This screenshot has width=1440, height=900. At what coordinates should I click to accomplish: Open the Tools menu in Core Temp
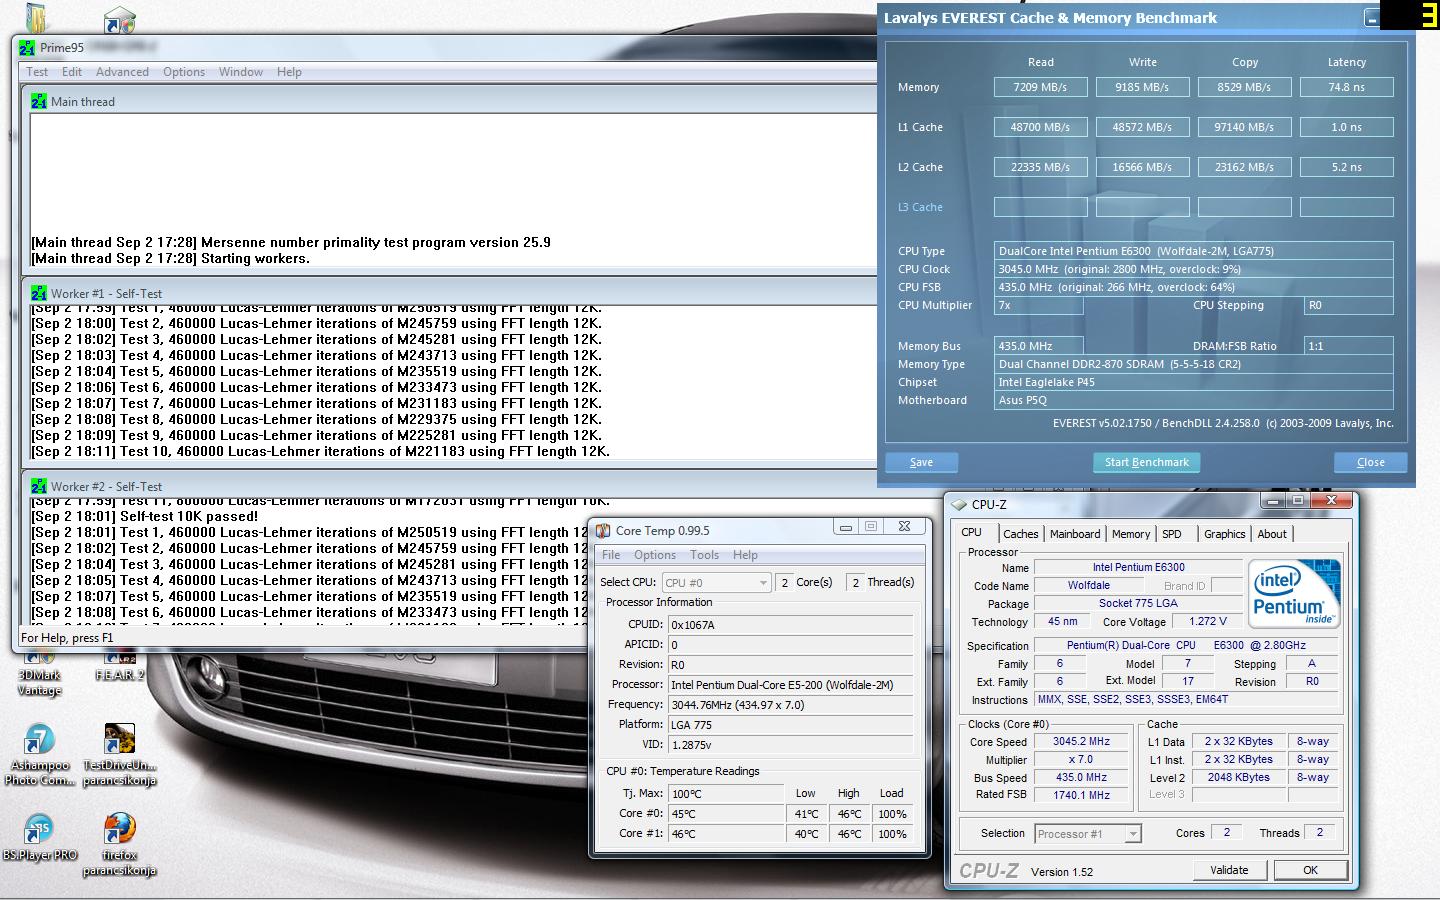click(x=704, y=555)
